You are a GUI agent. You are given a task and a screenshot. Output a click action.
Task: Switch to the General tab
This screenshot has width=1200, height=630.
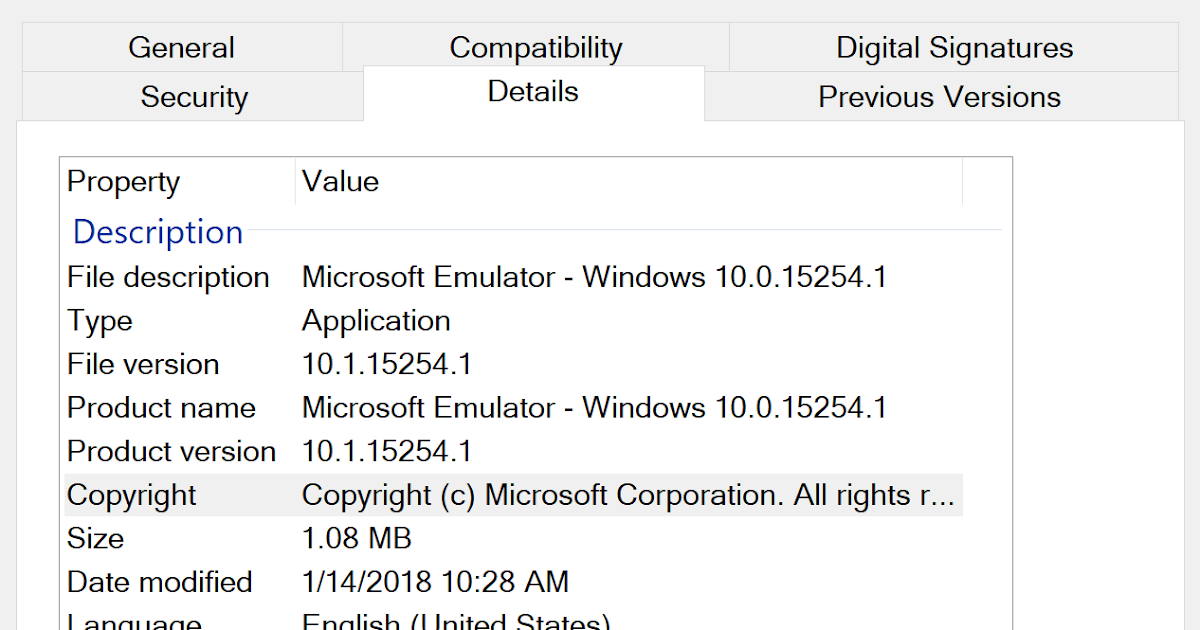(181, 47)
